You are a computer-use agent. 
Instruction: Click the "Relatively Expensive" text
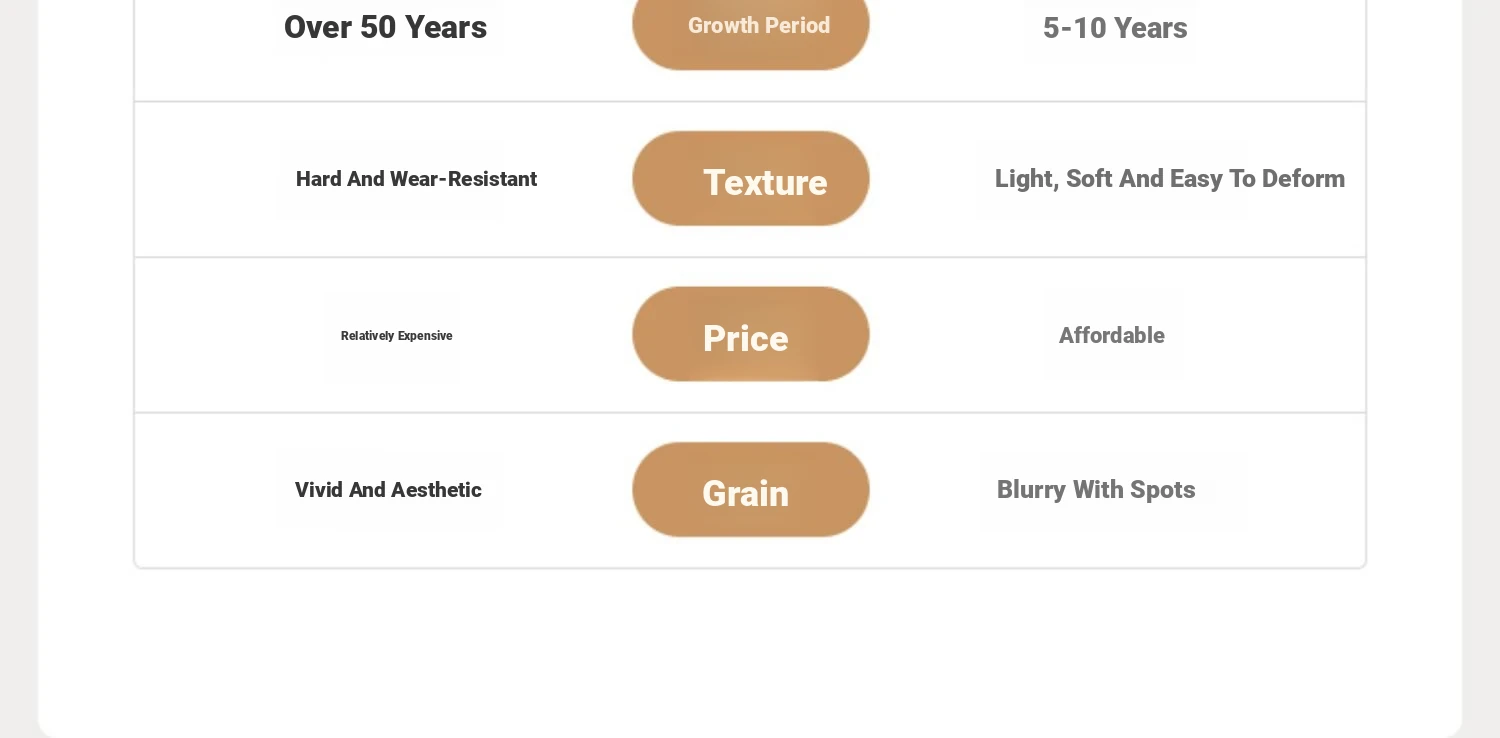click(396, 336)
